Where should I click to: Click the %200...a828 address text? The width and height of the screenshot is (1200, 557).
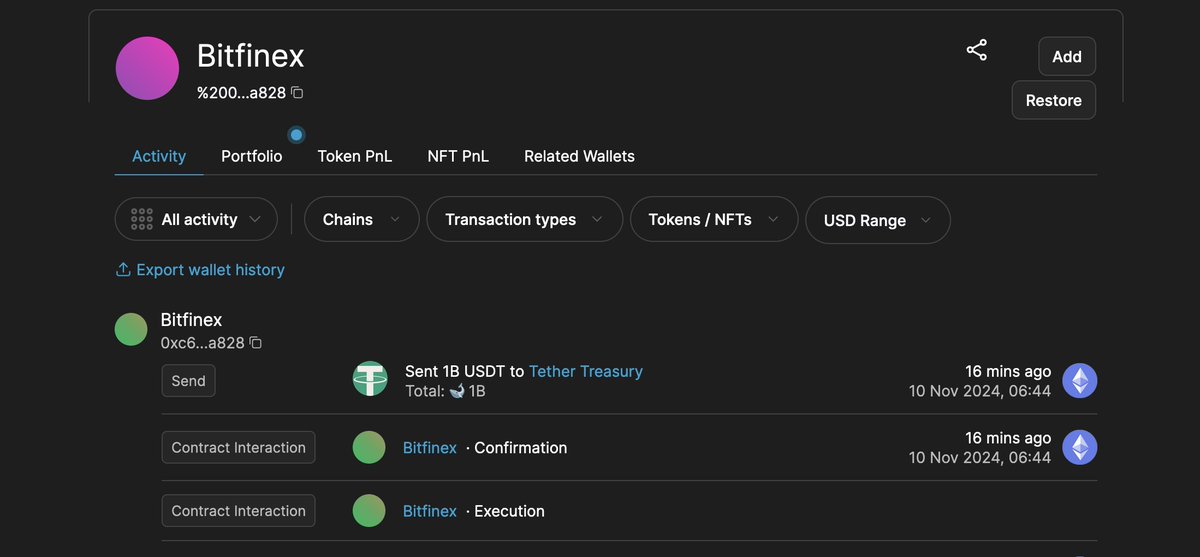pyautogui.click(x=242, y=93)
